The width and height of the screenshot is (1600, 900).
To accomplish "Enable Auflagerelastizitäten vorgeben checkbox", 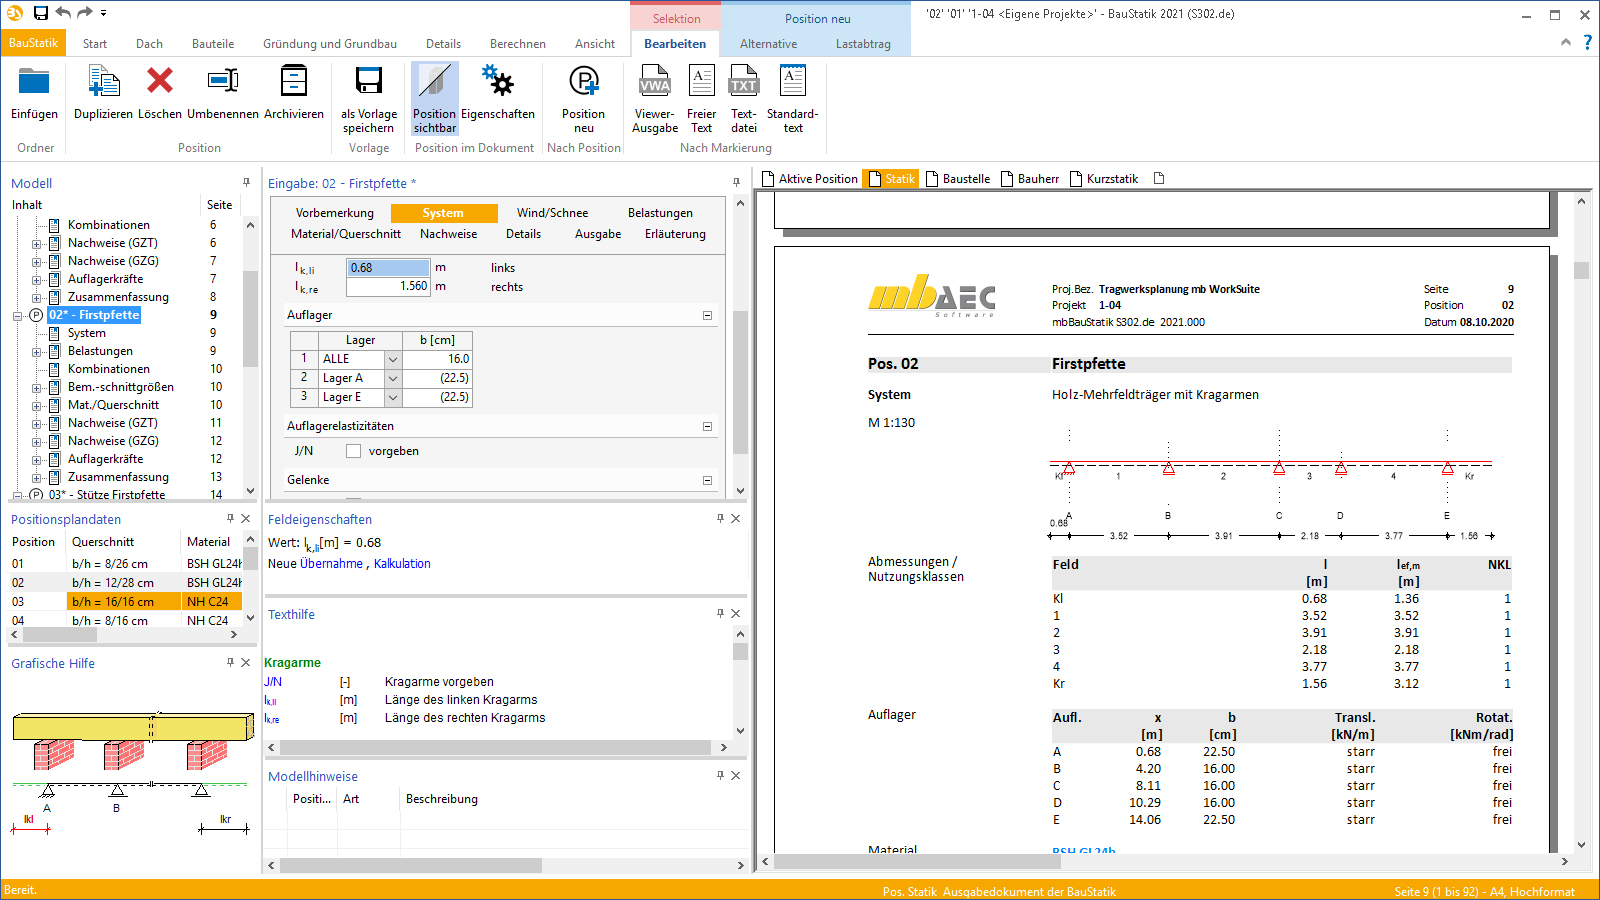I will pos(353,451).
